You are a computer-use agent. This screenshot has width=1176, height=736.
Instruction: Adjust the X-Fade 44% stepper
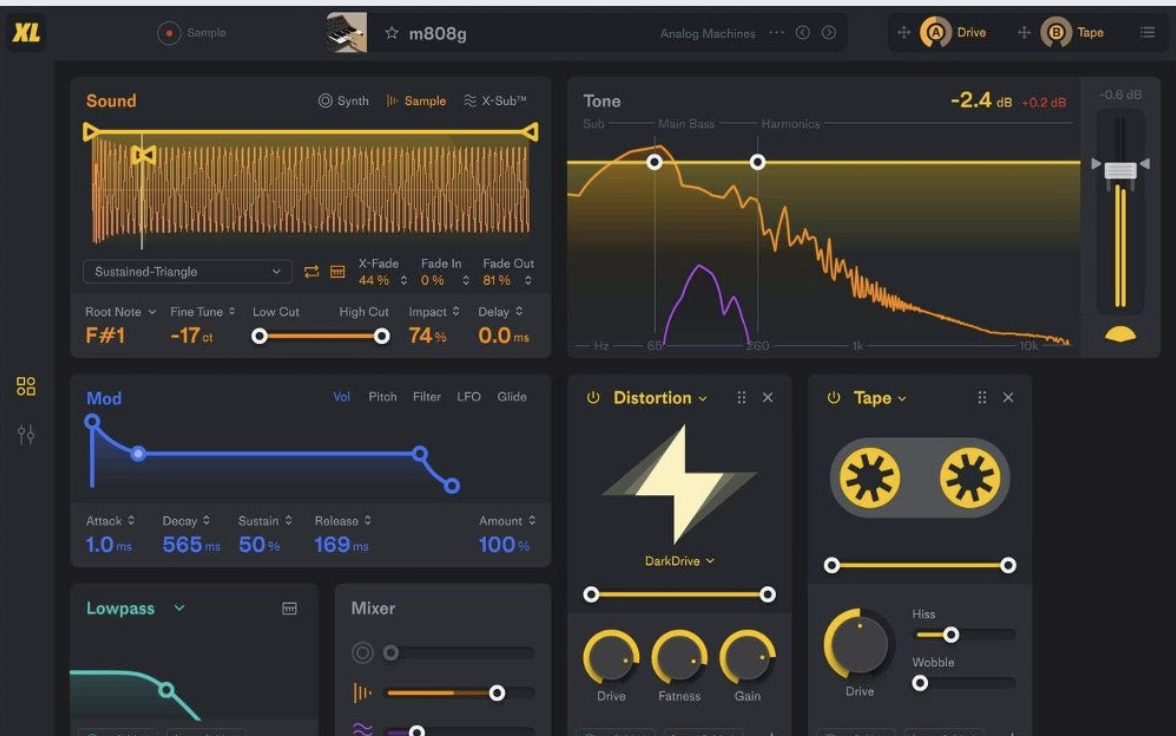(x=404, y=281)
